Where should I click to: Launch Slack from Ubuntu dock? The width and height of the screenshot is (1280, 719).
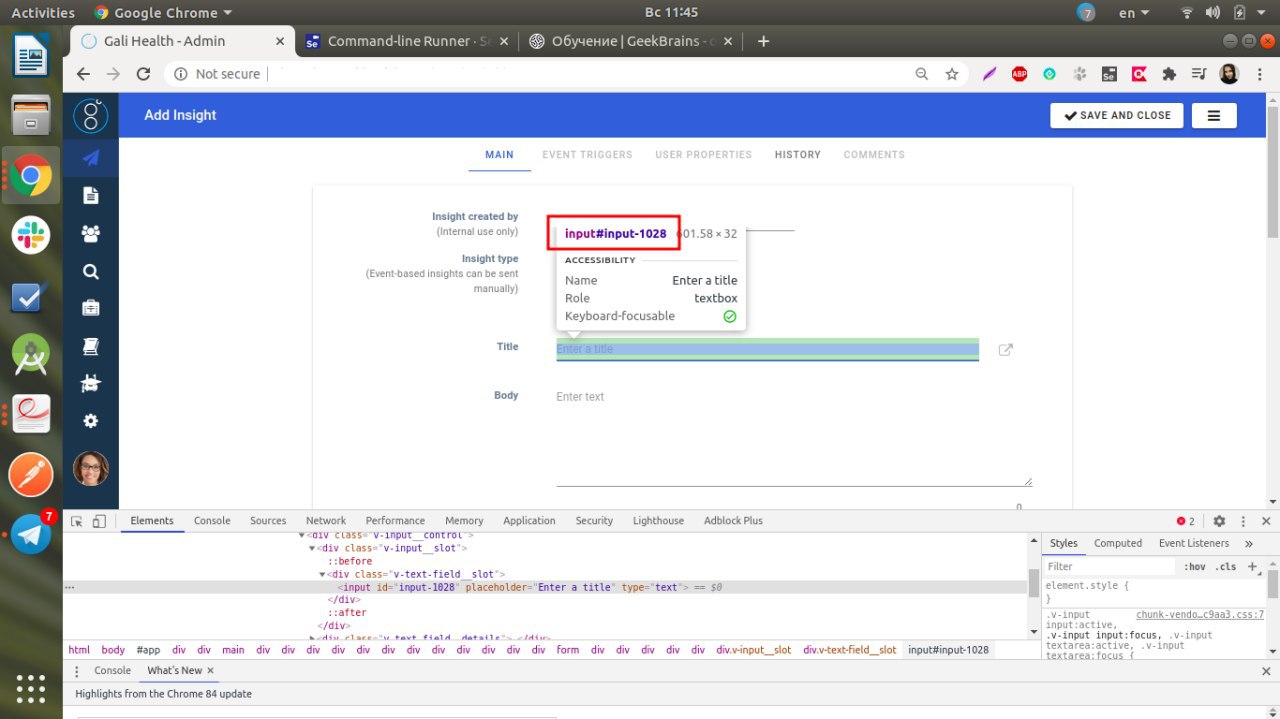(31, 236)
